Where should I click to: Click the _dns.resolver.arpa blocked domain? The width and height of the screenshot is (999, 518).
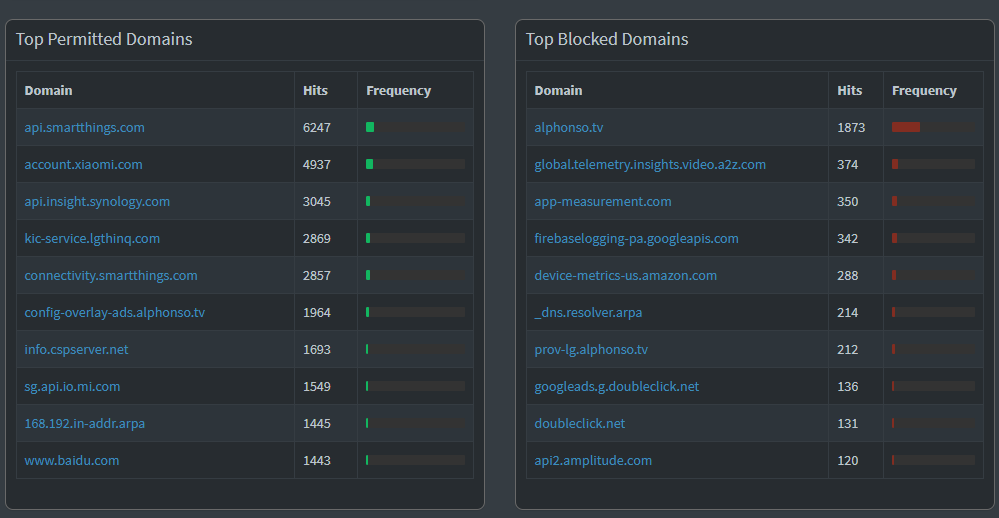[588, 312]
